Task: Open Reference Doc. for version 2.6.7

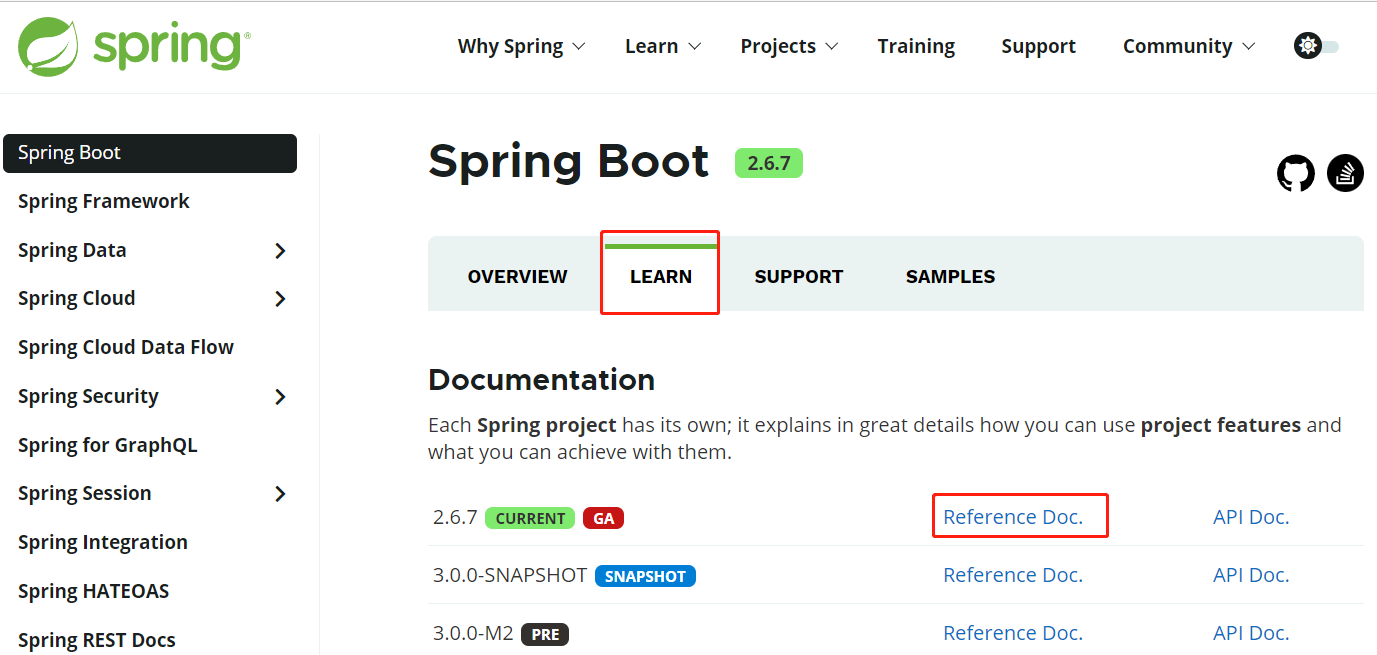Action: pos(1013,517)
